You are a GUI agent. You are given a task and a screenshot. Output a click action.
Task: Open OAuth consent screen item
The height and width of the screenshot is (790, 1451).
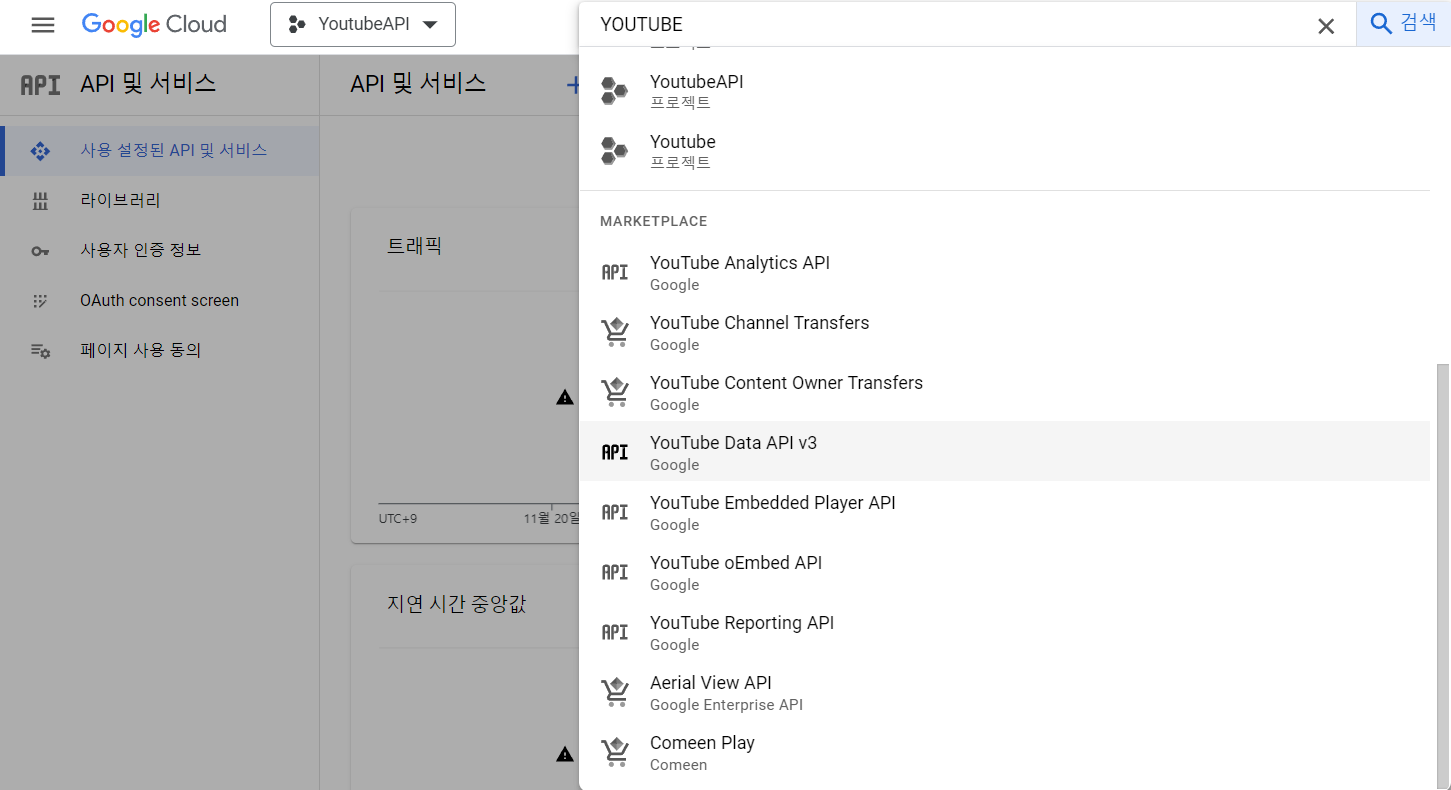pyautogui.click(x=160, y=301)
